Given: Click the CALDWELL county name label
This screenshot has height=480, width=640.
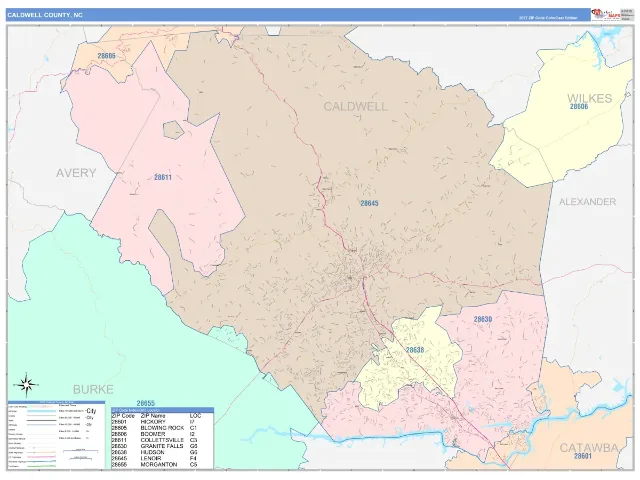Looking at the screenshot, I should click(356, 107).
